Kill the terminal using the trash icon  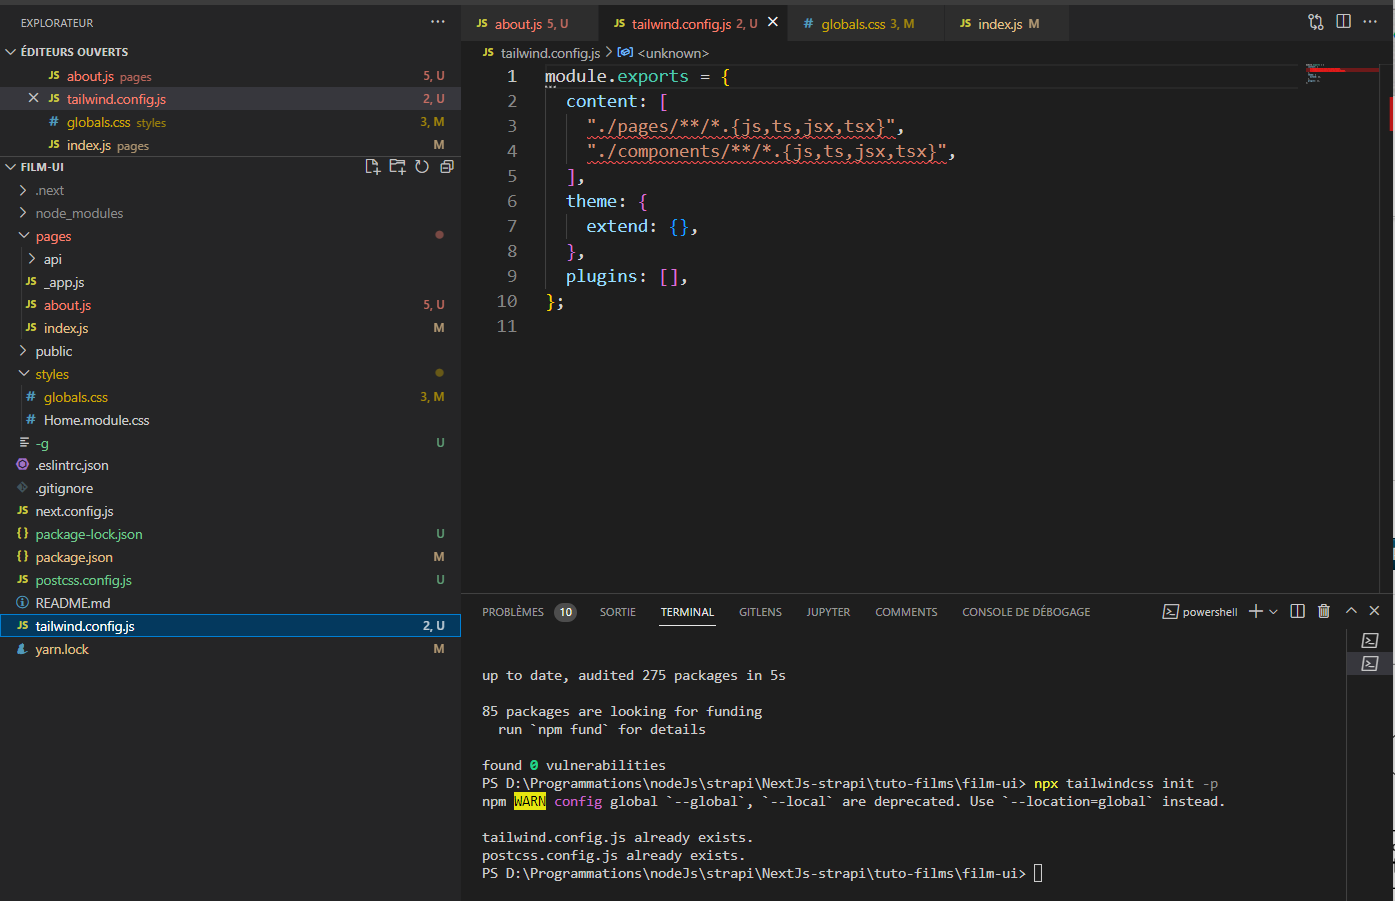click(x=1324, y=610)
